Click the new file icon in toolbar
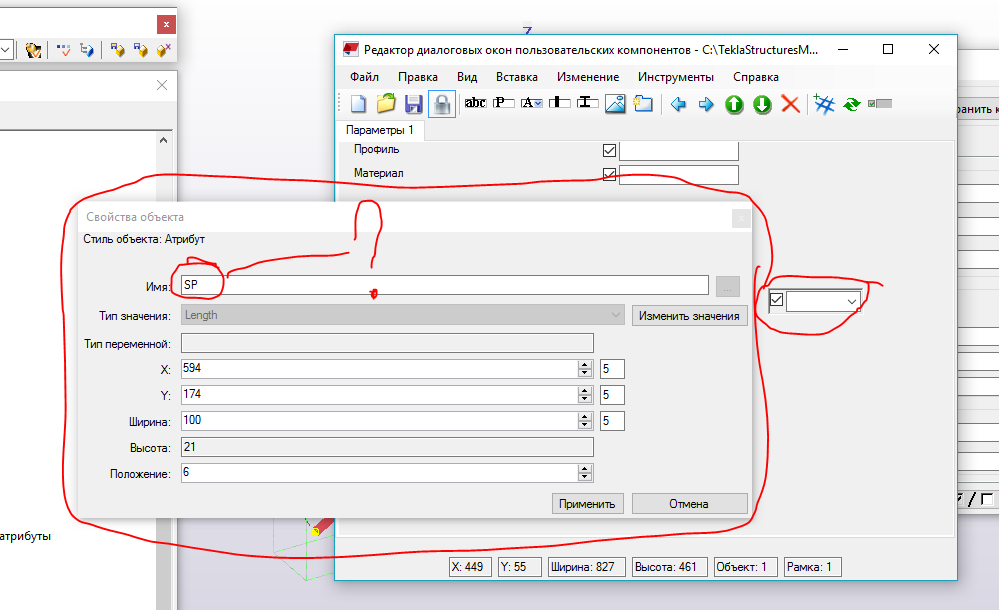The height and width of the screenshot is (610, 999). (x=358, y=103)
